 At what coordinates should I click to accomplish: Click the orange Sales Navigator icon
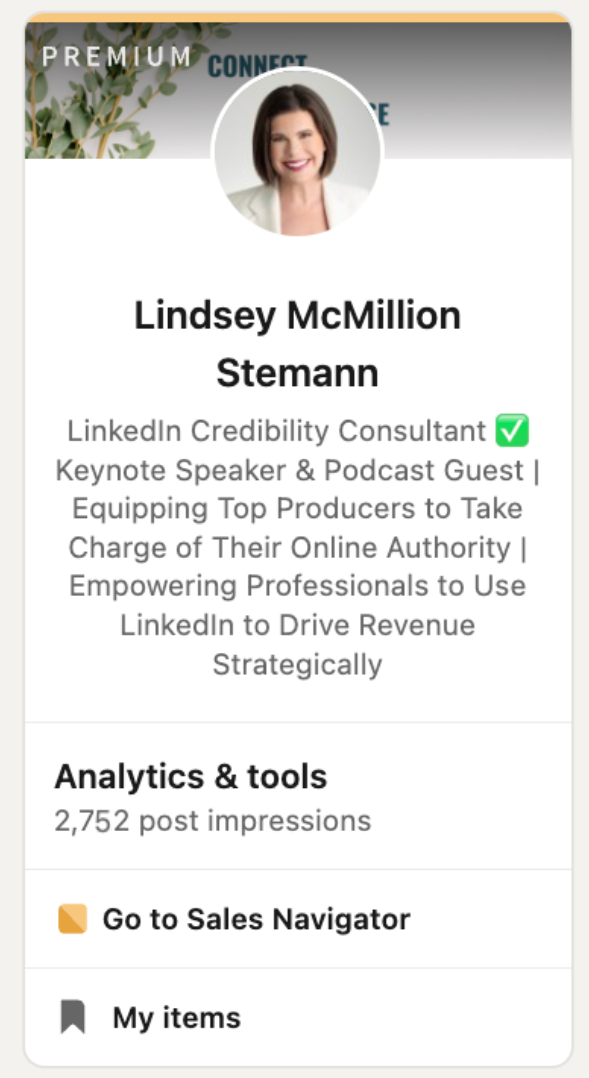point(72,918)
